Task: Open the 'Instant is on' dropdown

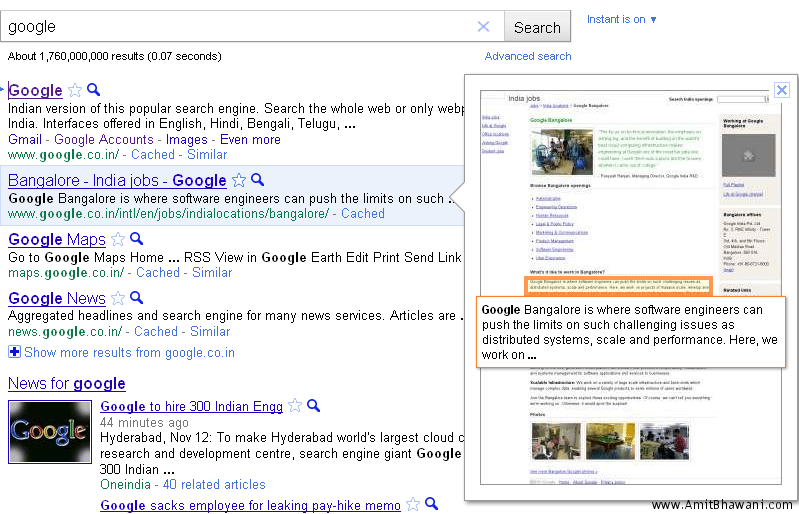Action: point(621,19)
